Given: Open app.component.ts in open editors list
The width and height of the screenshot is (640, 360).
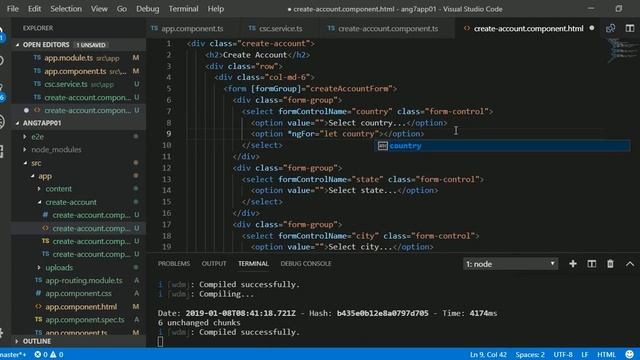Looking at the screenshot, I should (x=75, y=71).
